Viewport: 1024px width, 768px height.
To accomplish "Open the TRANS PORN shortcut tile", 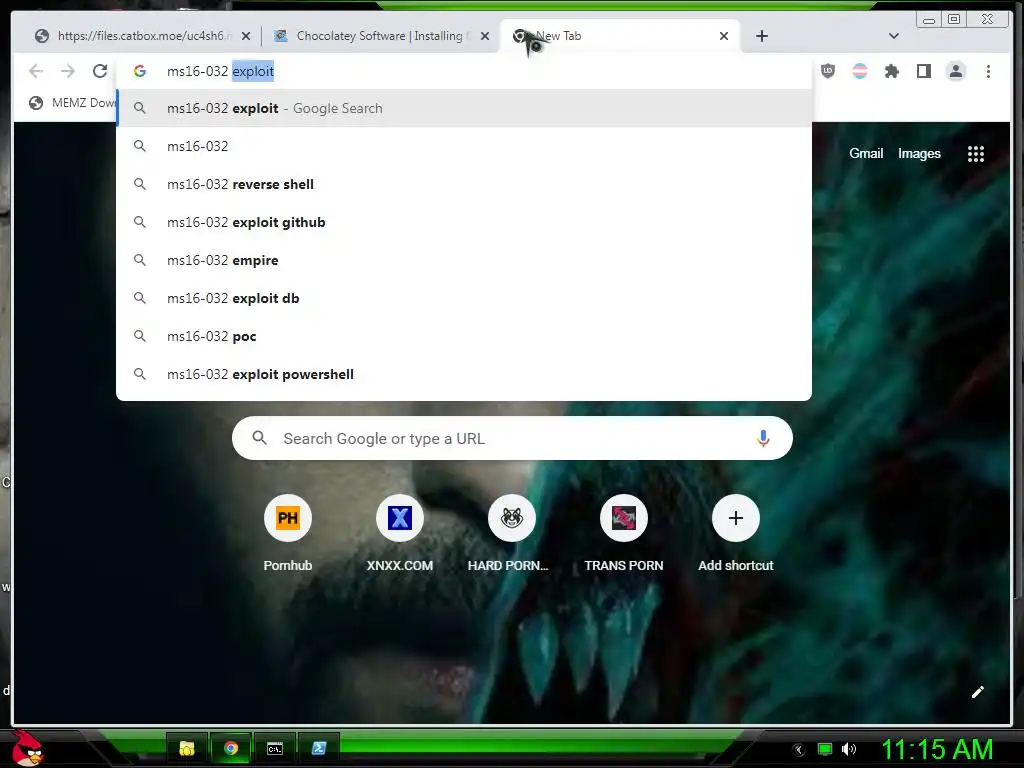I will click(624, 533).
